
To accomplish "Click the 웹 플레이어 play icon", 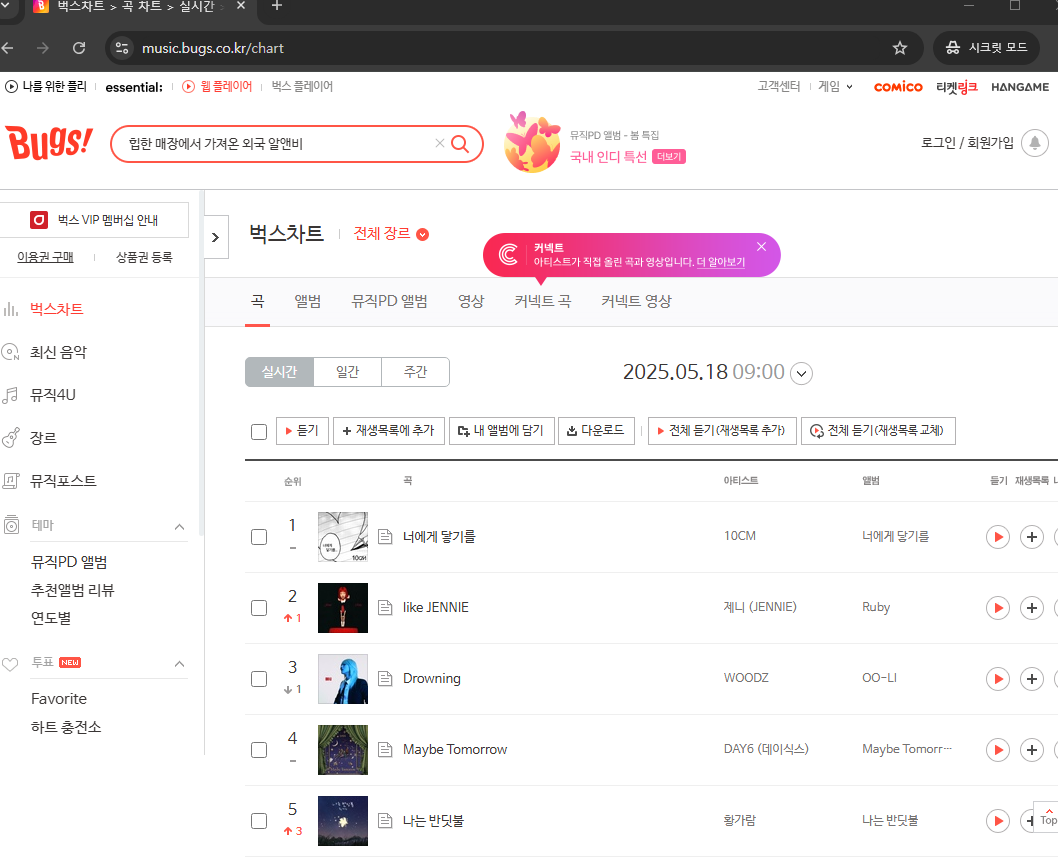I will [x=188, y=86].
